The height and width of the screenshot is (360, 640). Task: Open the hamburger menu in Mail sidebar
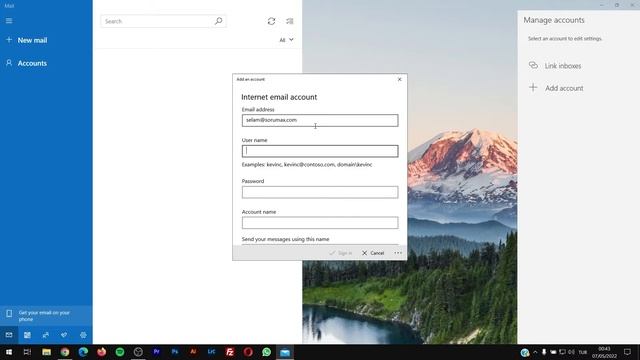9,21
